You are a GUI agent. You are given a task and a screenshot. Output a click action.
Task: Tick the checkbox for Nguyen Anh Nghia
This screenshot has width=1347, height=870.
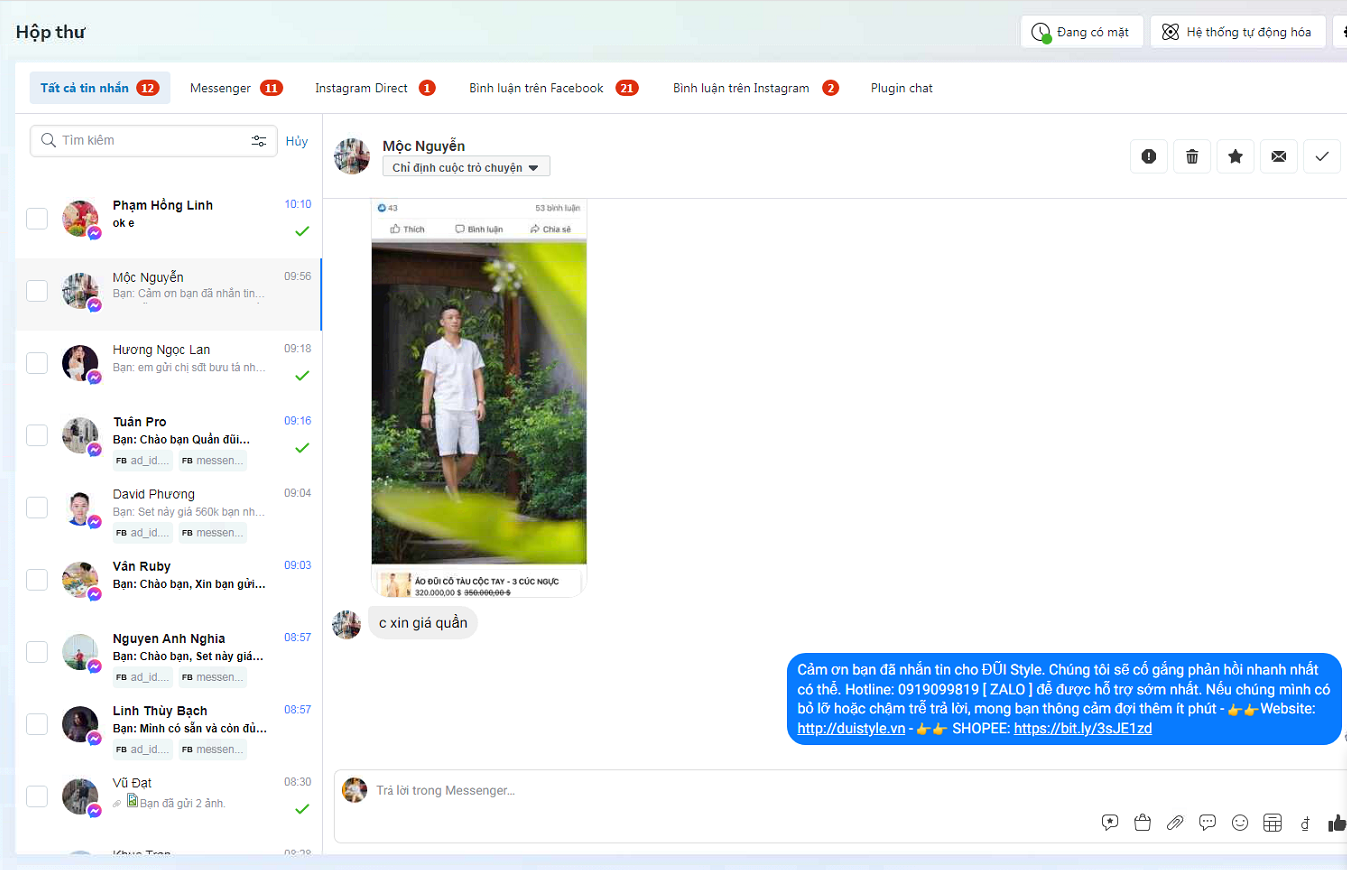(x=37, y=651)
